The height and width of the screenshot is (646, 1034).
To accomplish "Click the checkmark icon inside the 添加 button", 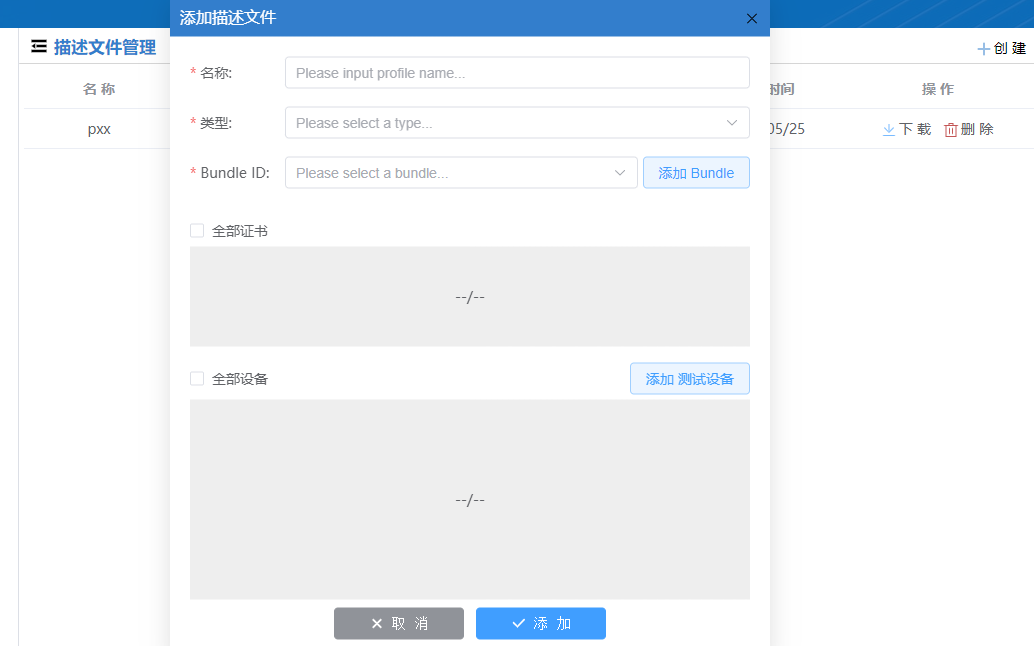I will [x=521, y=623].
